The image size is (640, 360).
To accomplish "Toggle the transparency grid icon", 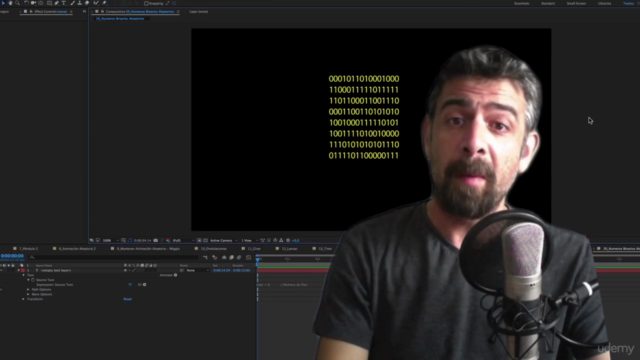I will [205, 240].
